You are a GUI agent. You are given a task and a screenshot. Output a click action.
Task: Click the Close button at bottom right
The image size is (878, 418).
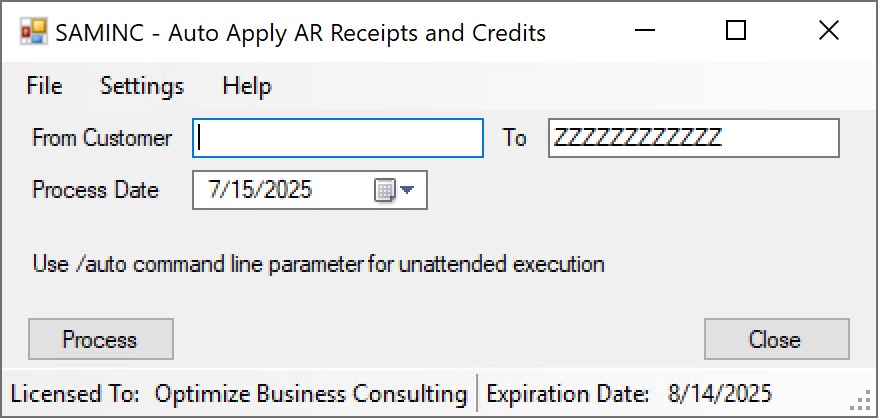pos(776,339)
